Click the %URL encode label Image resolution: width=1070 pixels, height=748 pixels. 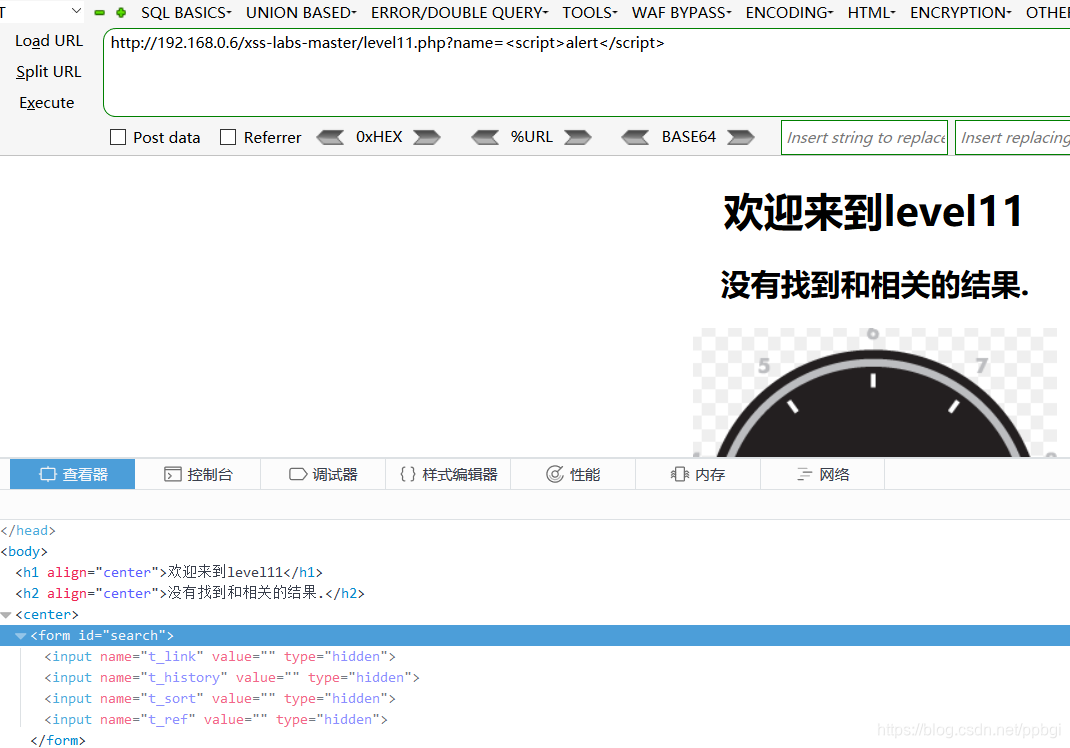532,137
